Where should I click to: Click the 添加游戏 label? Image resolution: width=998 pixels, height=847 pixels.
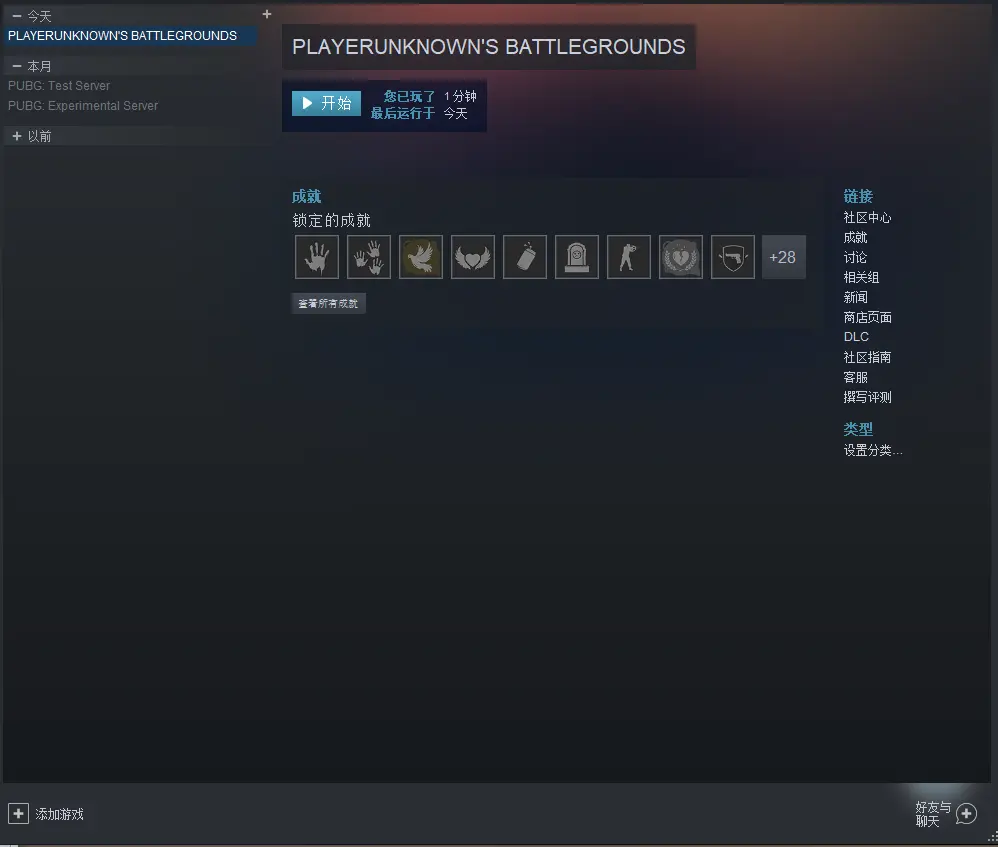click(59, 814)
